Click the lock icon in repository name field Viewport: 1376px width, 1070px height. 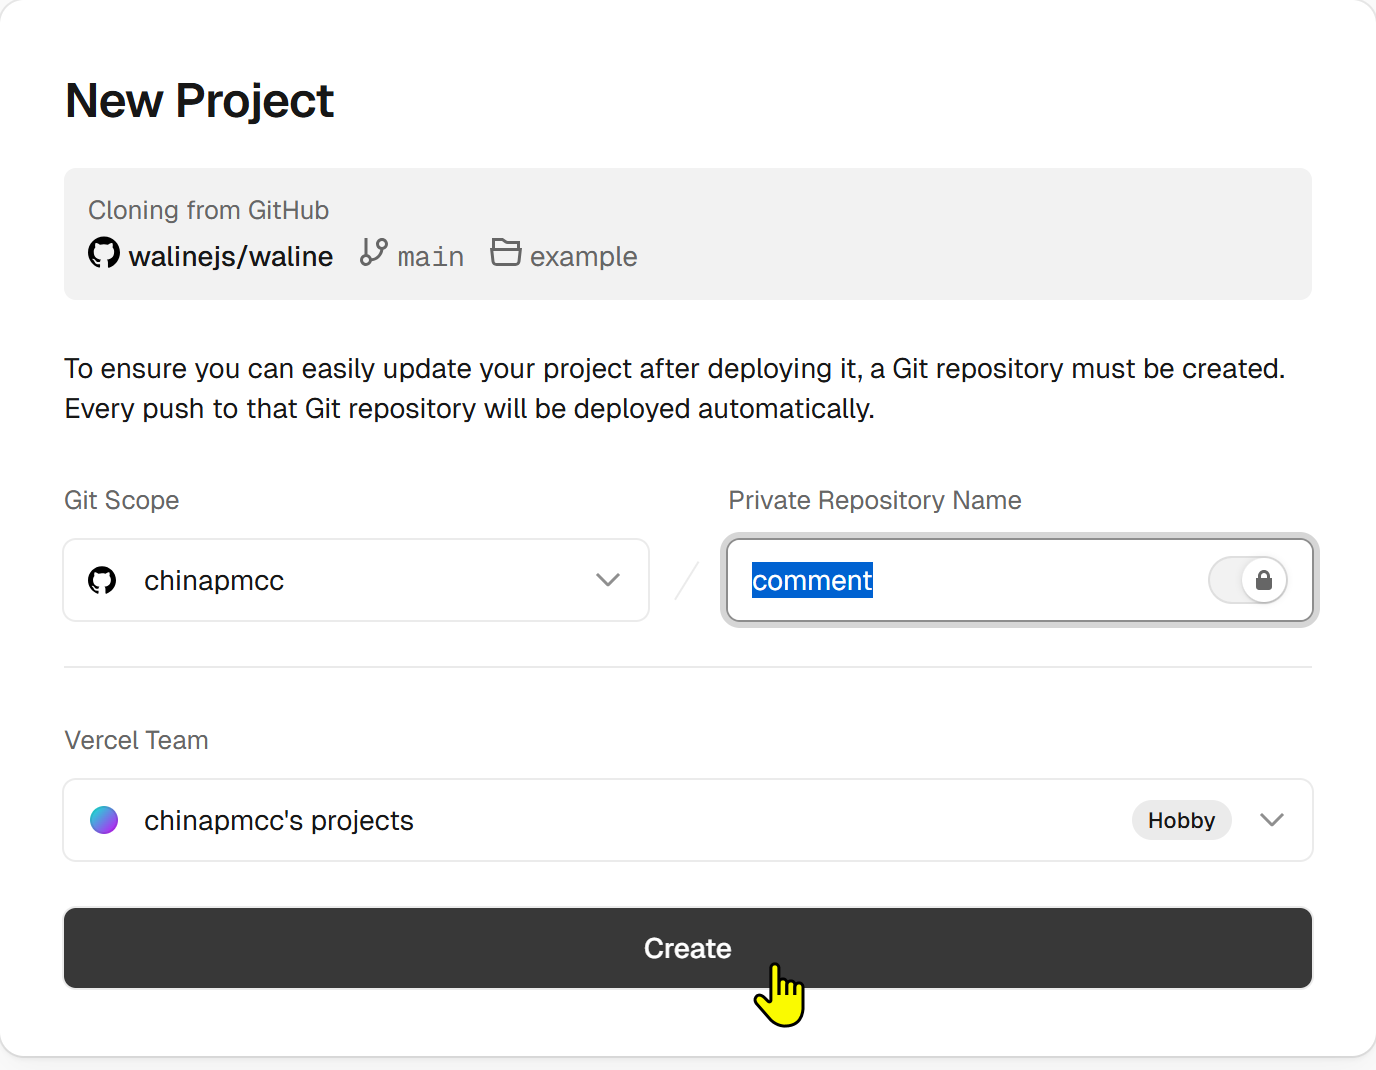(1263, 580)
